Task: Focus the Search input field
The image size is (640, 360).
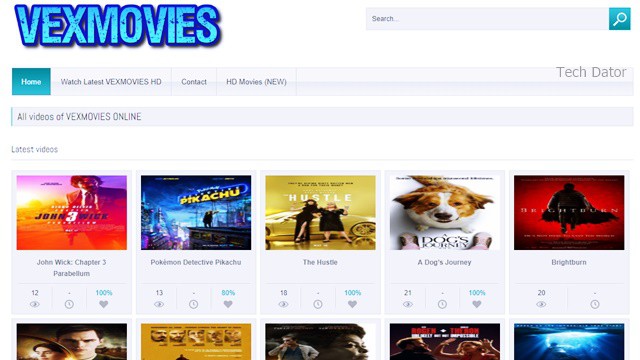Action: pos(487,19)
